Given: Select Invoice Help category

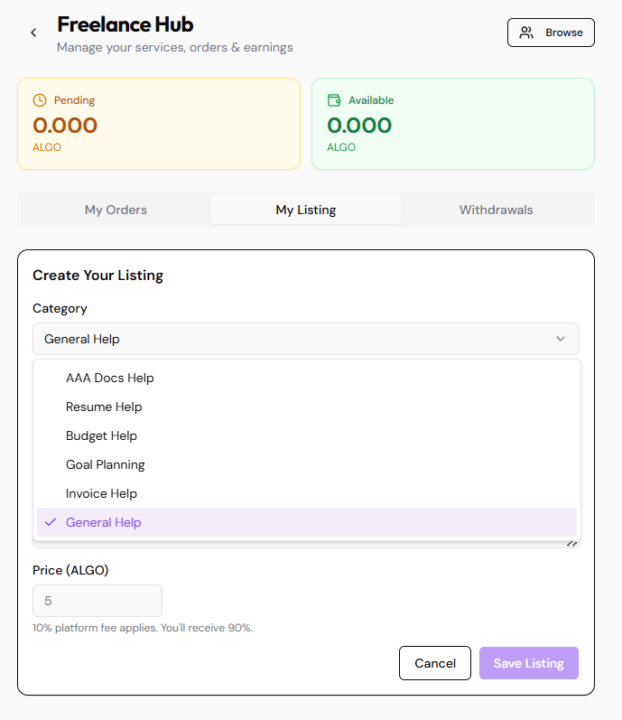Looking at the screenshot, I should 307,494.
